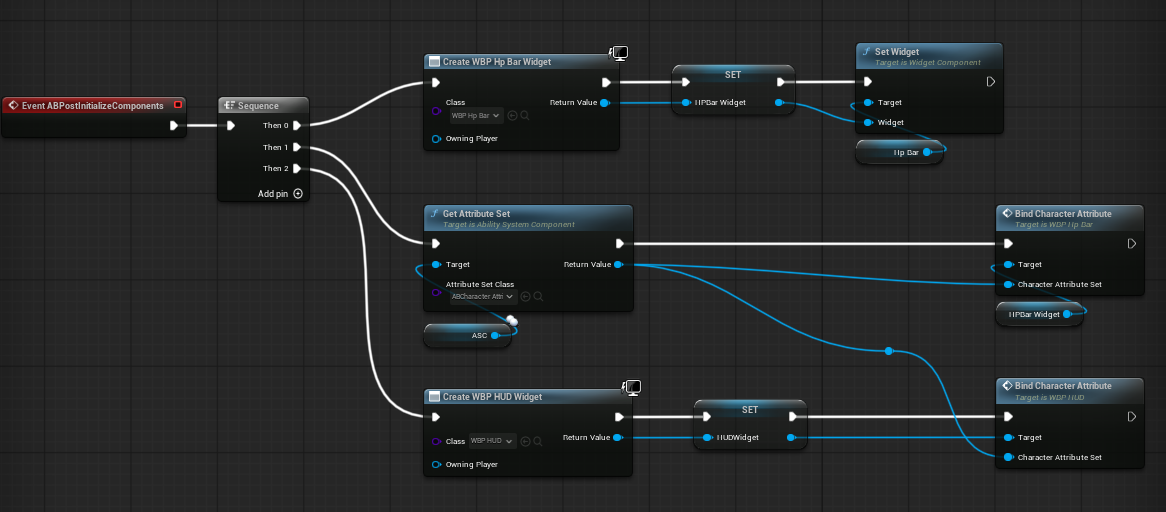Select the Get Attribute Set node title
This screenshot has width=1166, height=512.
click(x=477, y=213)
